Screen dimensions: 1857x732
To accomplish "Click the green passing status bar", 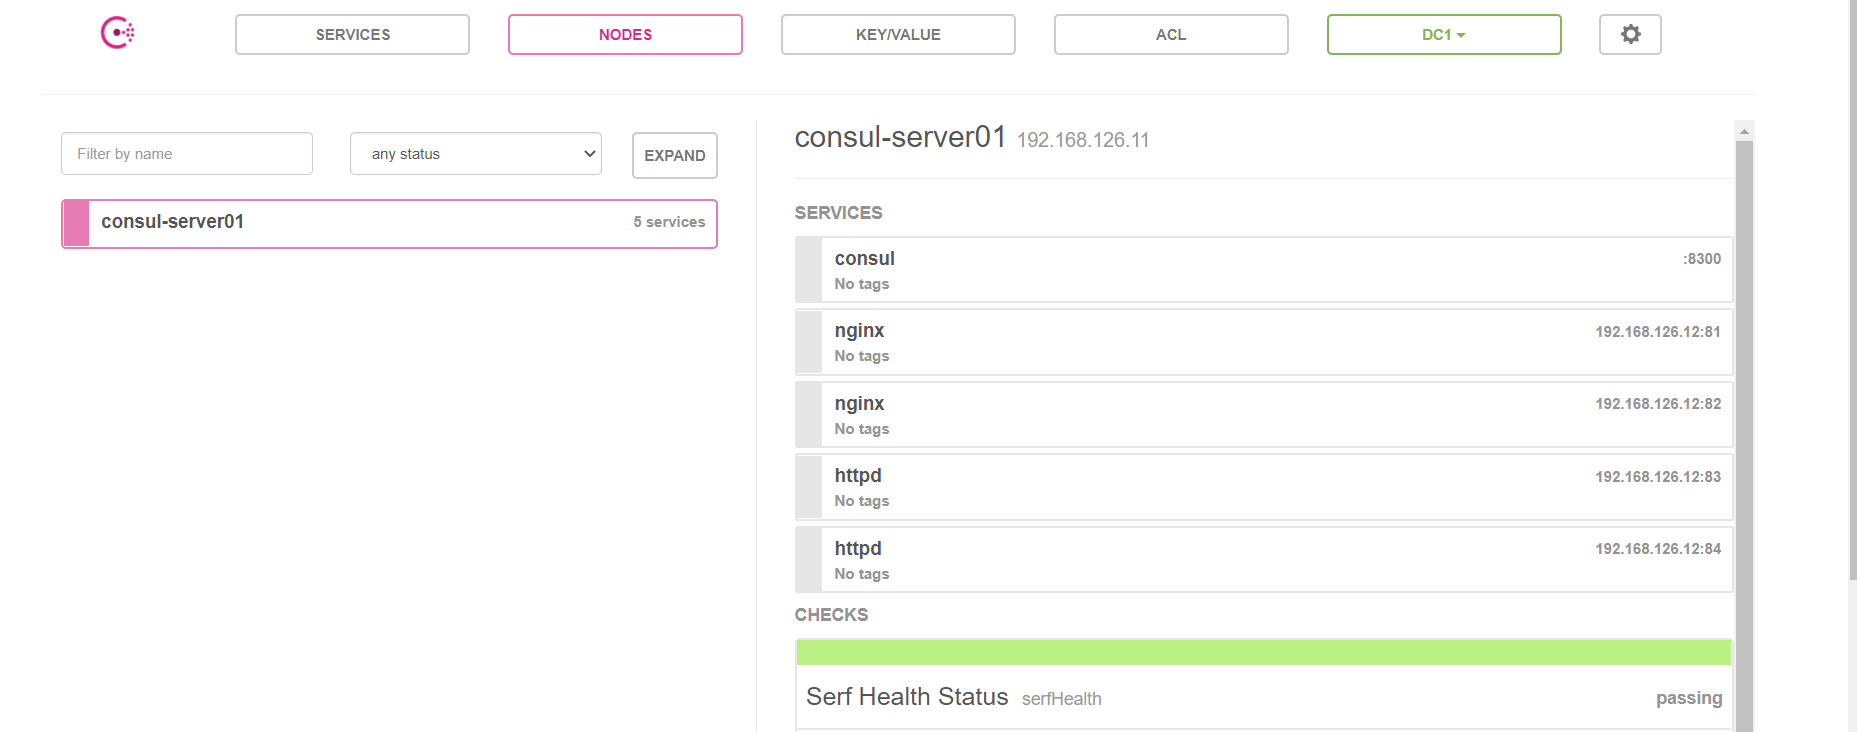I will [x=1264, y=652].
